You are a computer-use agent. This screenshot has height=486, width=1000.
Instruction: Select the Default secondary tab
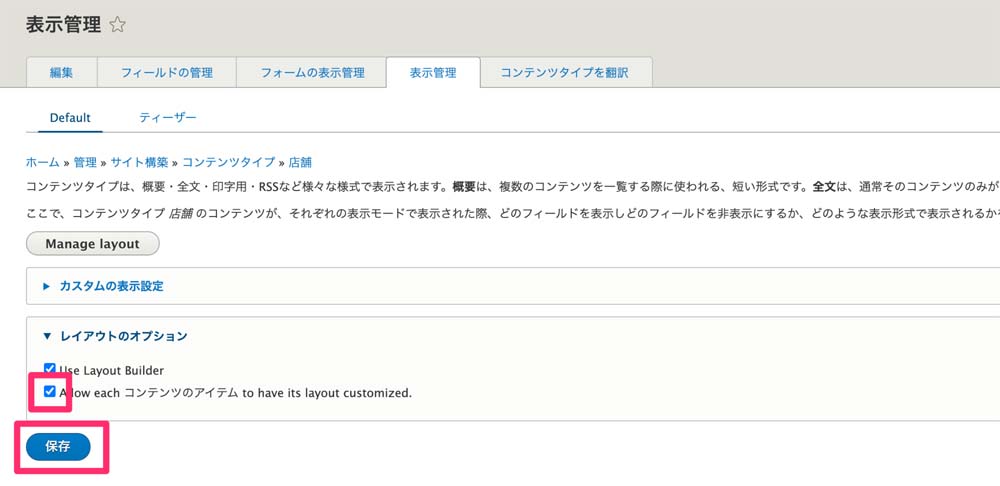pyautogui.click(x=70, y=118)
